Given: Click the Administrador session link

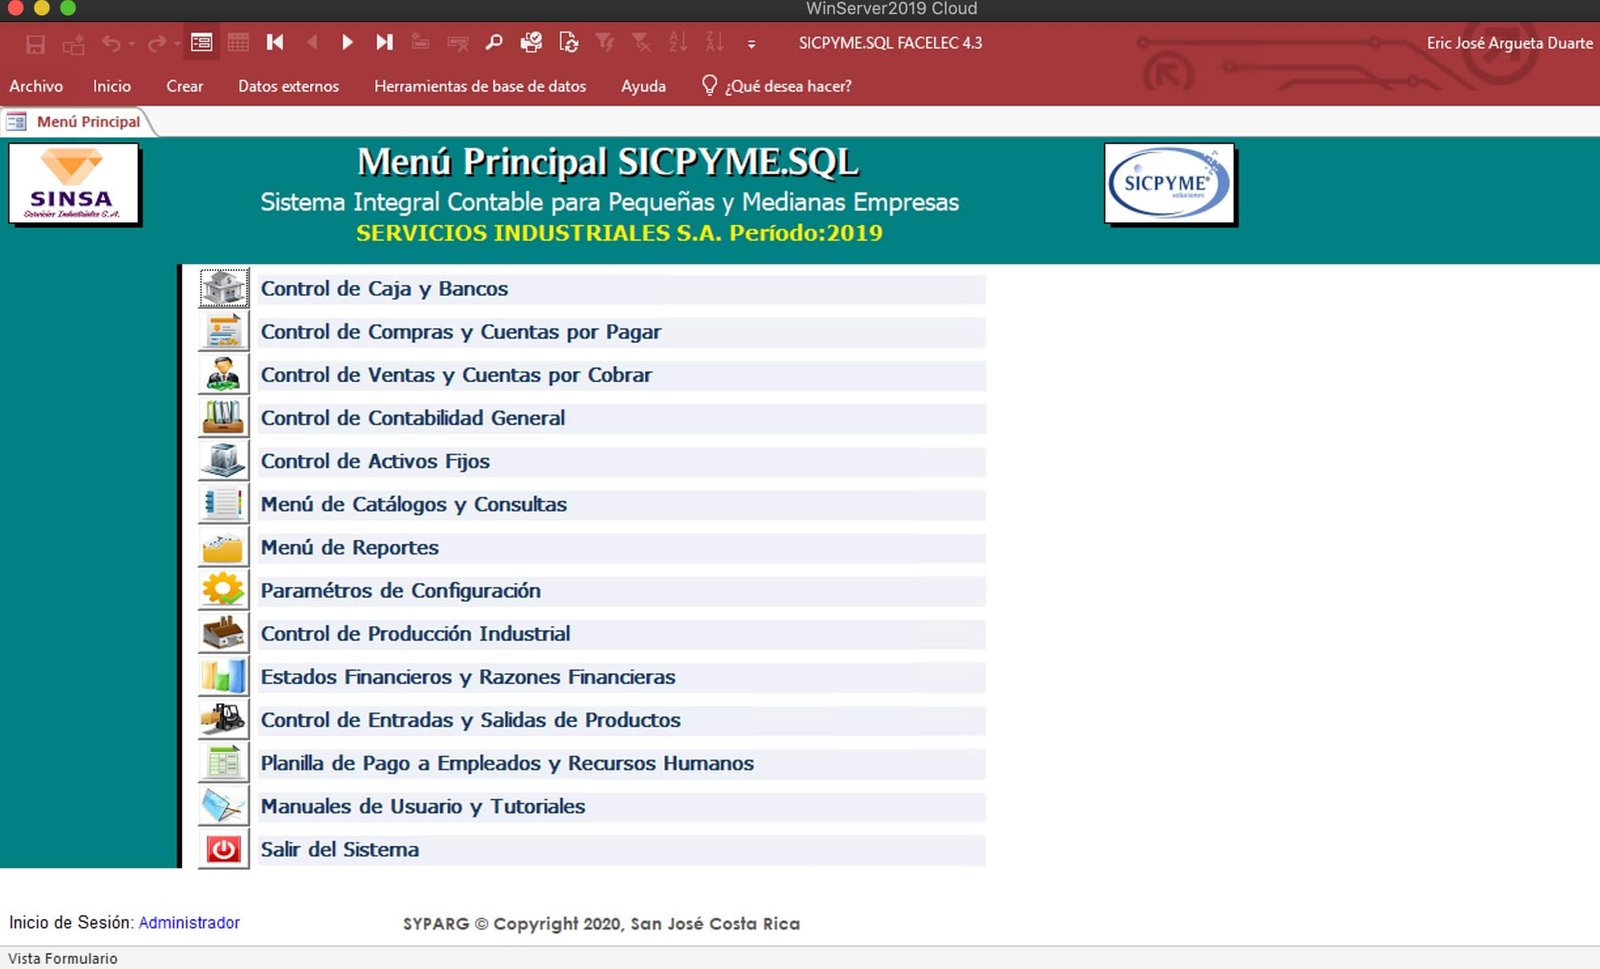Looking at the screenshot, I should (x=189, y=922).
